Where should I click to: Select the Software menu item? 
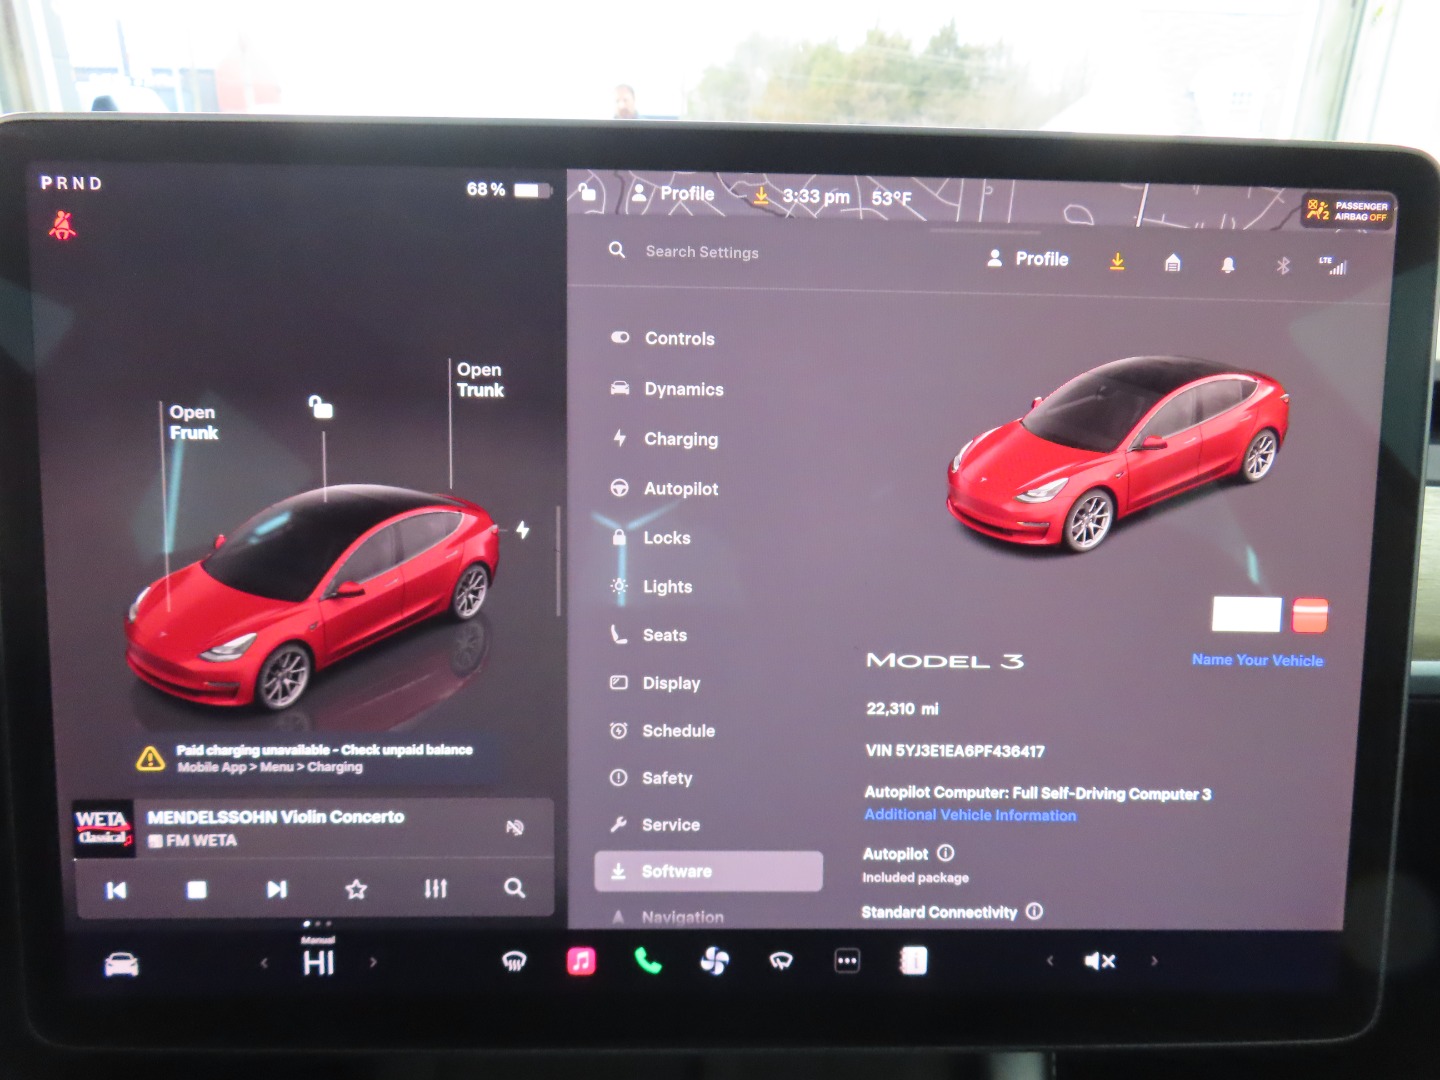[x=708, y=871]
